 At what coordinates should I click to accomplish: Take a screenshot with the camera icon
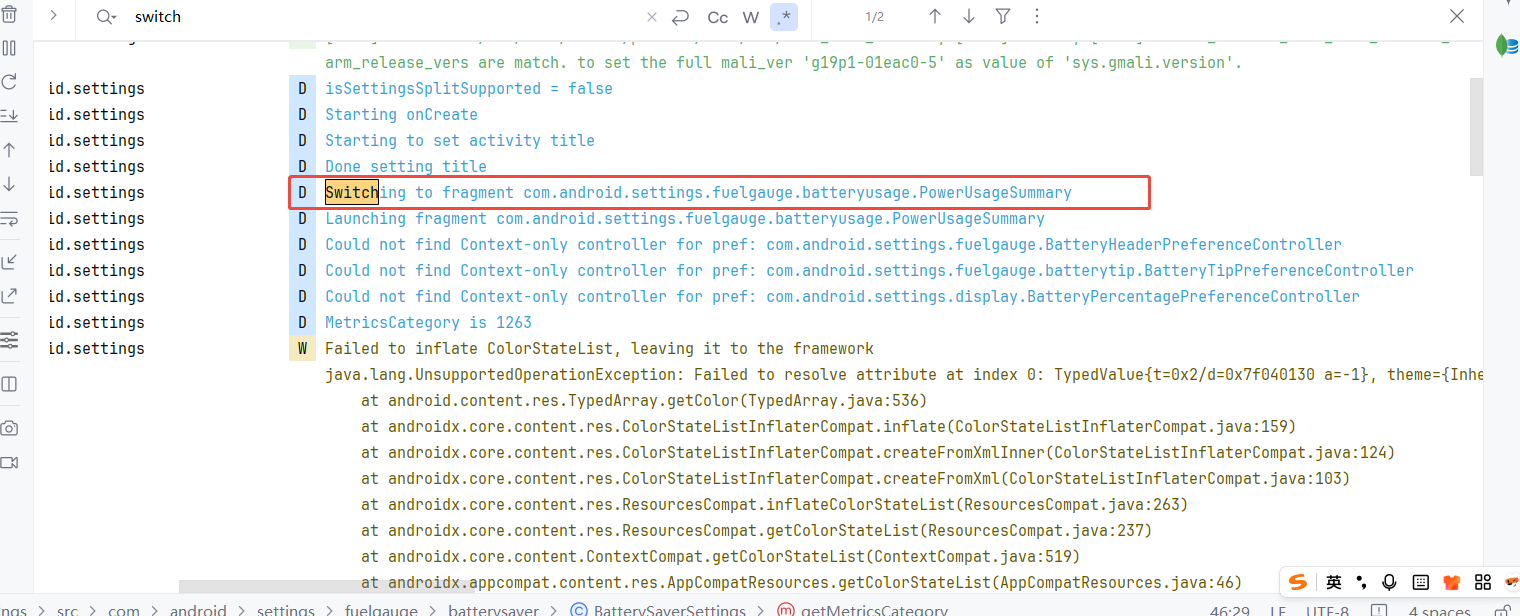9,428
